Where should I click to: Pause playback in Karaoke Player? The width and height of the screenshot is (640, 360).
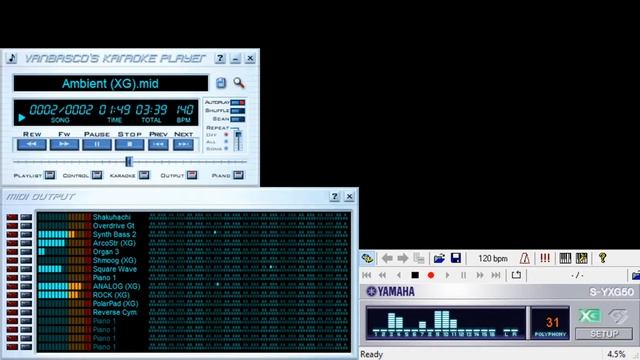pyautogui.click(x=97, y=144)
